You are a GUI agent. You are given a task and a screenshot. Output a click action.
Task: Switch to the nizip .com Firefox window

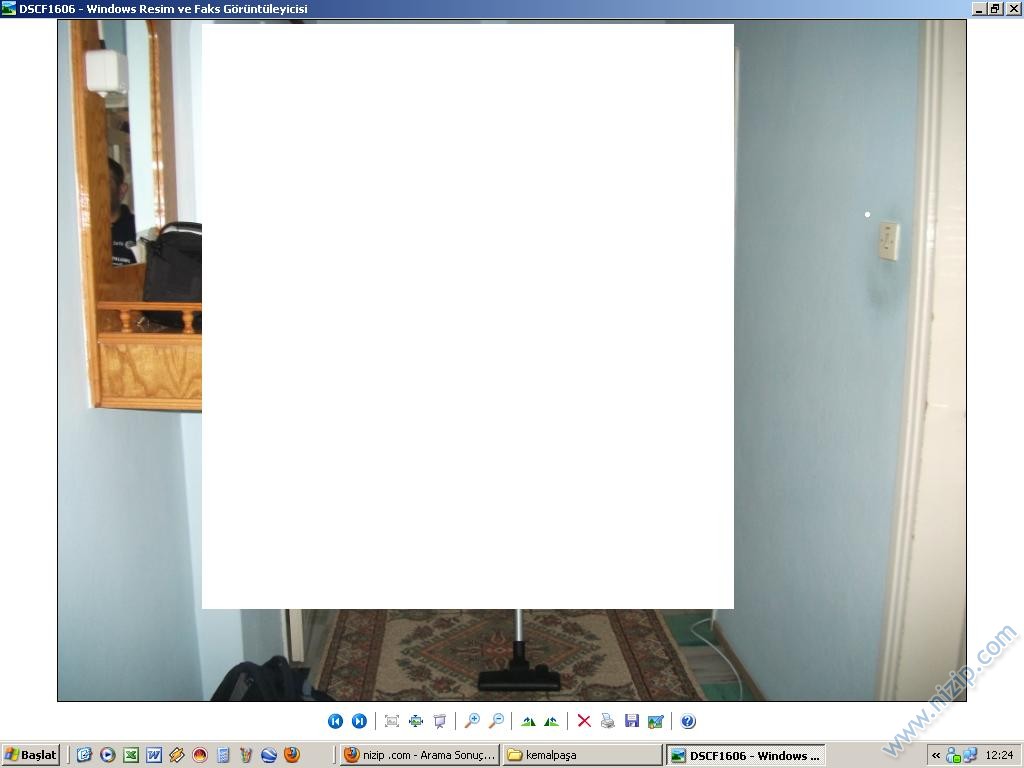(420, 755)
